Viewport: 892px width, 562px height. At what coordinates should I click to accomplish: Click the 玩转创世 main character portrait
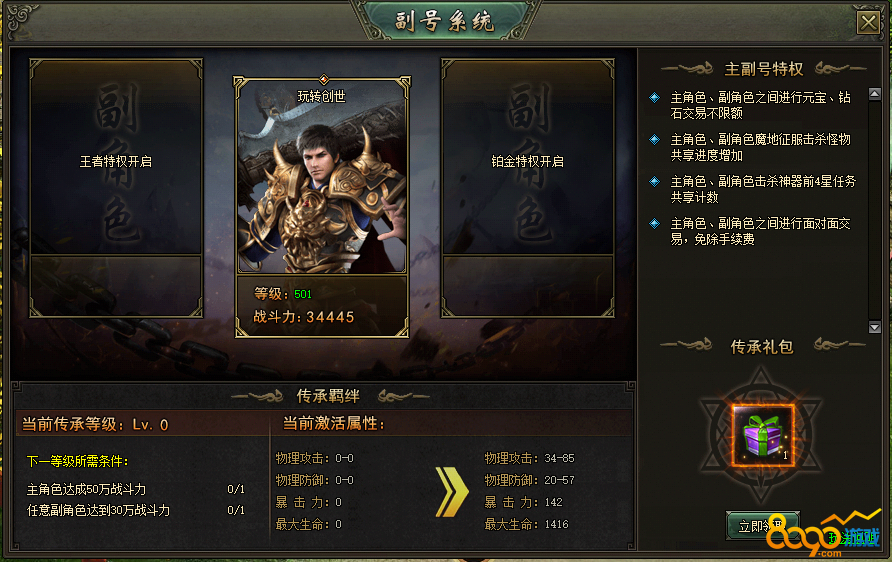click(322, 176)
